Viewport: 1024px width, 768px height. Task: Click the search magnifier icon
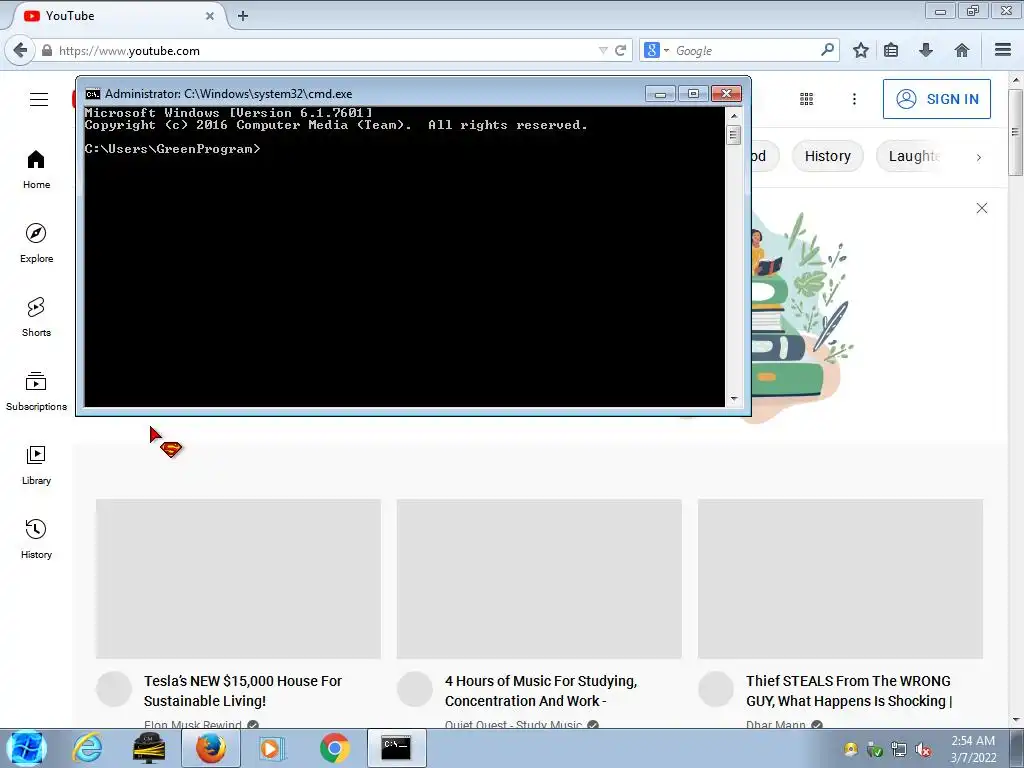(827, 50)
